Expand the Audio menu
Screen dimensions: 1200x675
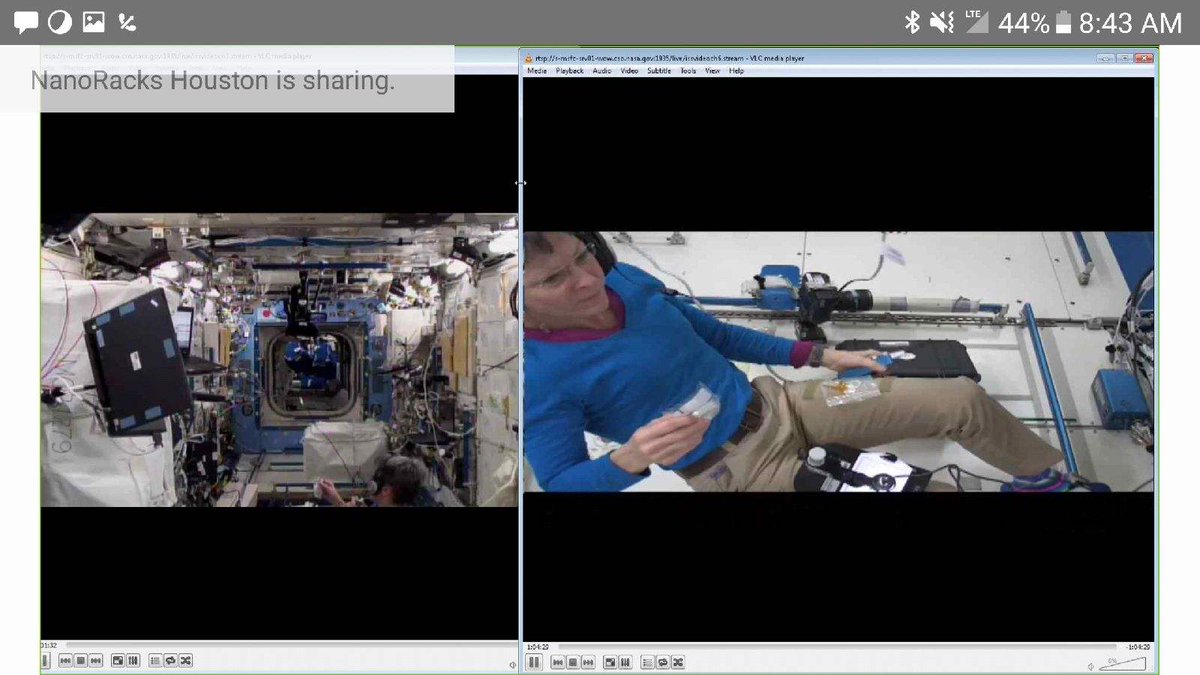(602, 71)
